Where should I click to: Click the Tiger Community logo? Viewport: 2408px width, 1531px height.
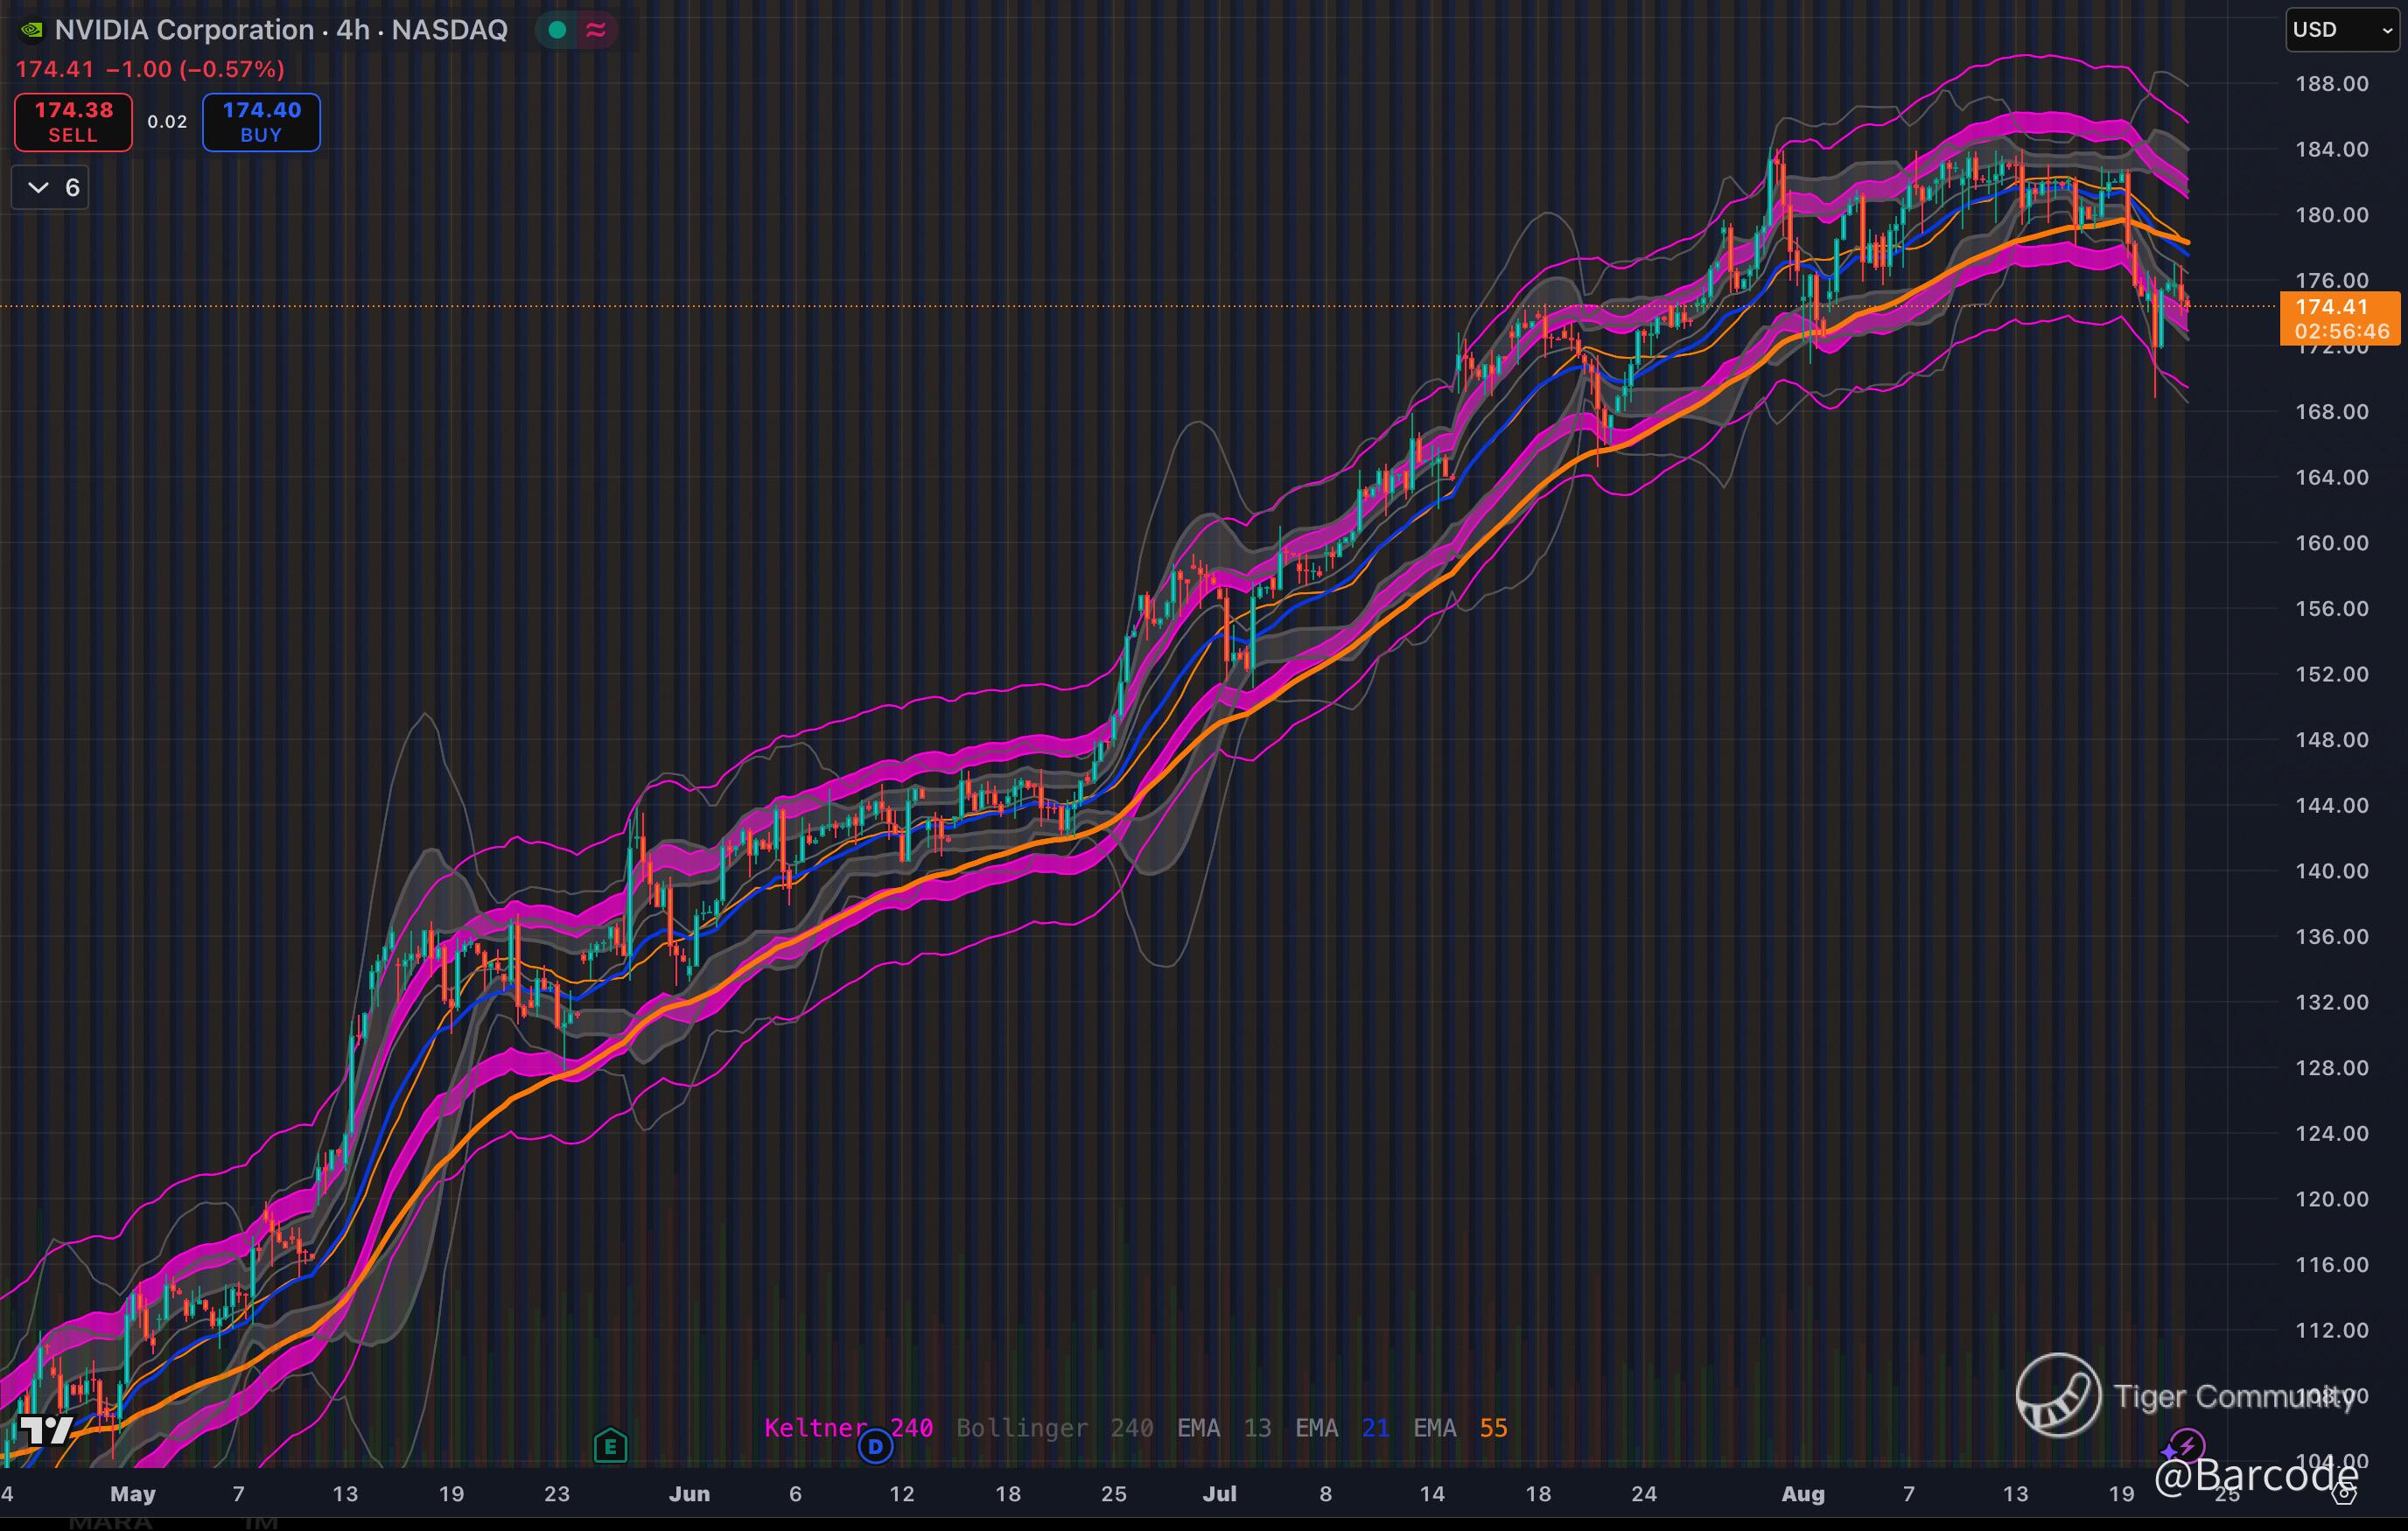(2058, 1395)
